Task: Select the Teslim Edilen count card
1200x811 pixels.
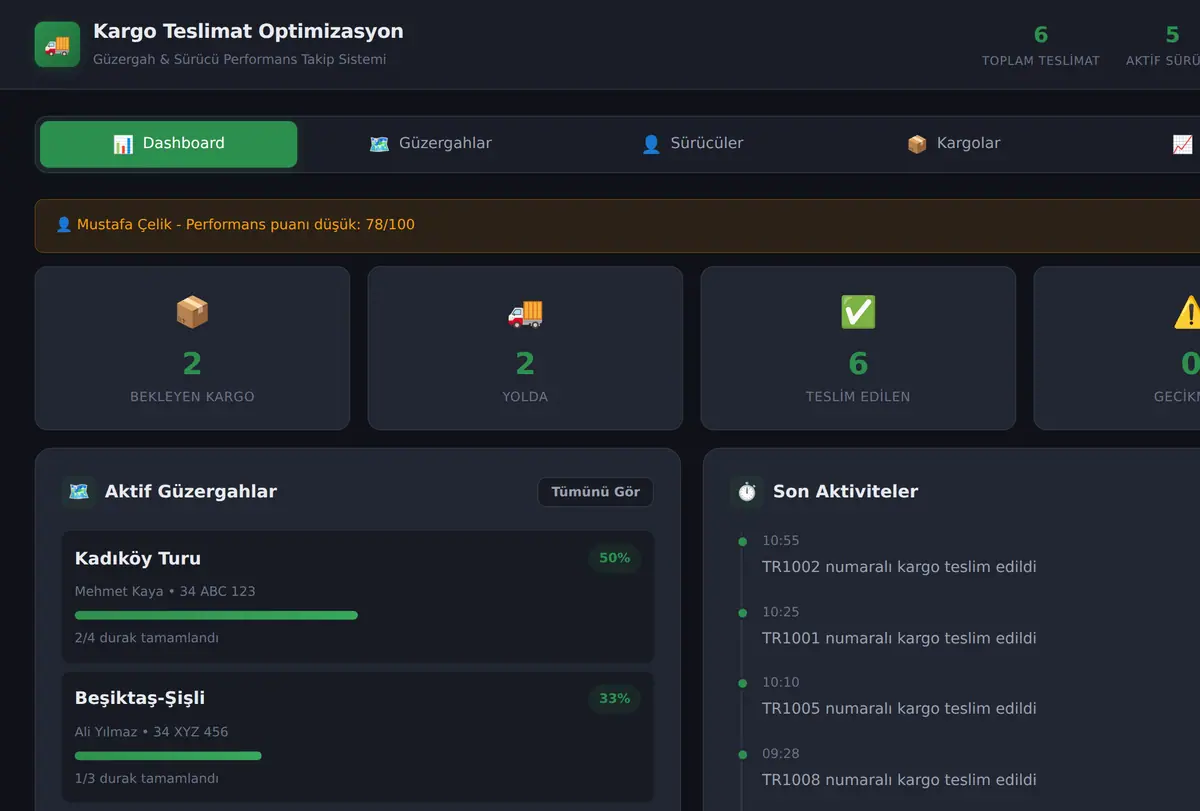Action: pos(858,348)
